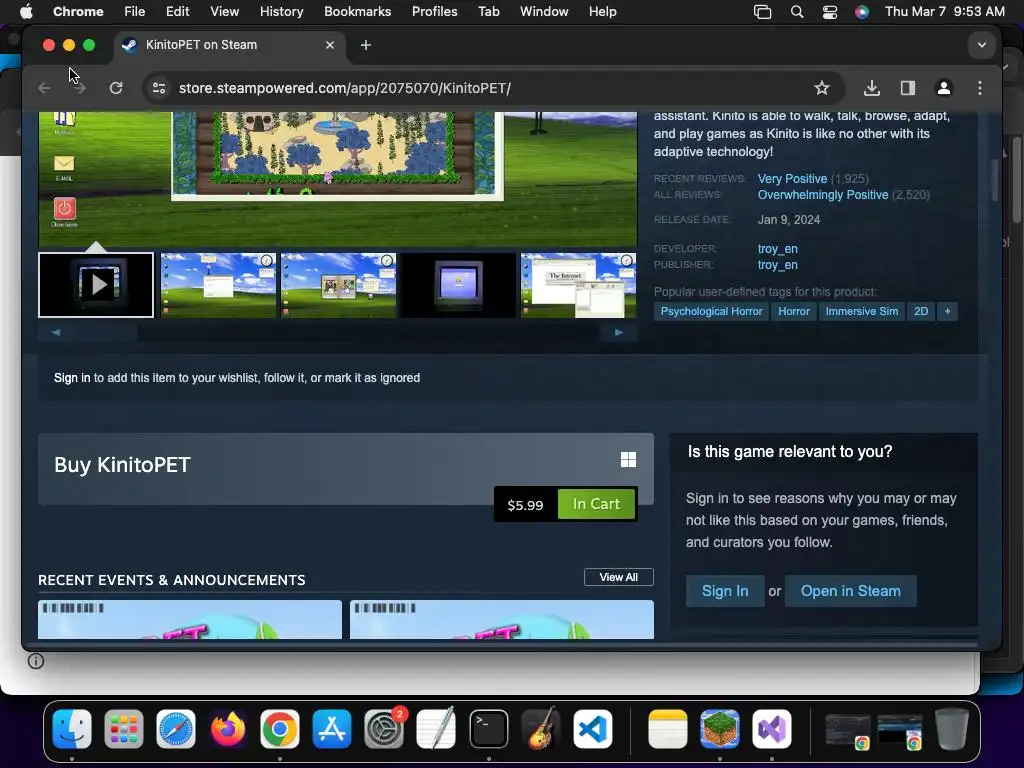Click the Windows platform icon
This screenshot has height=768, width=1024.
628,460
